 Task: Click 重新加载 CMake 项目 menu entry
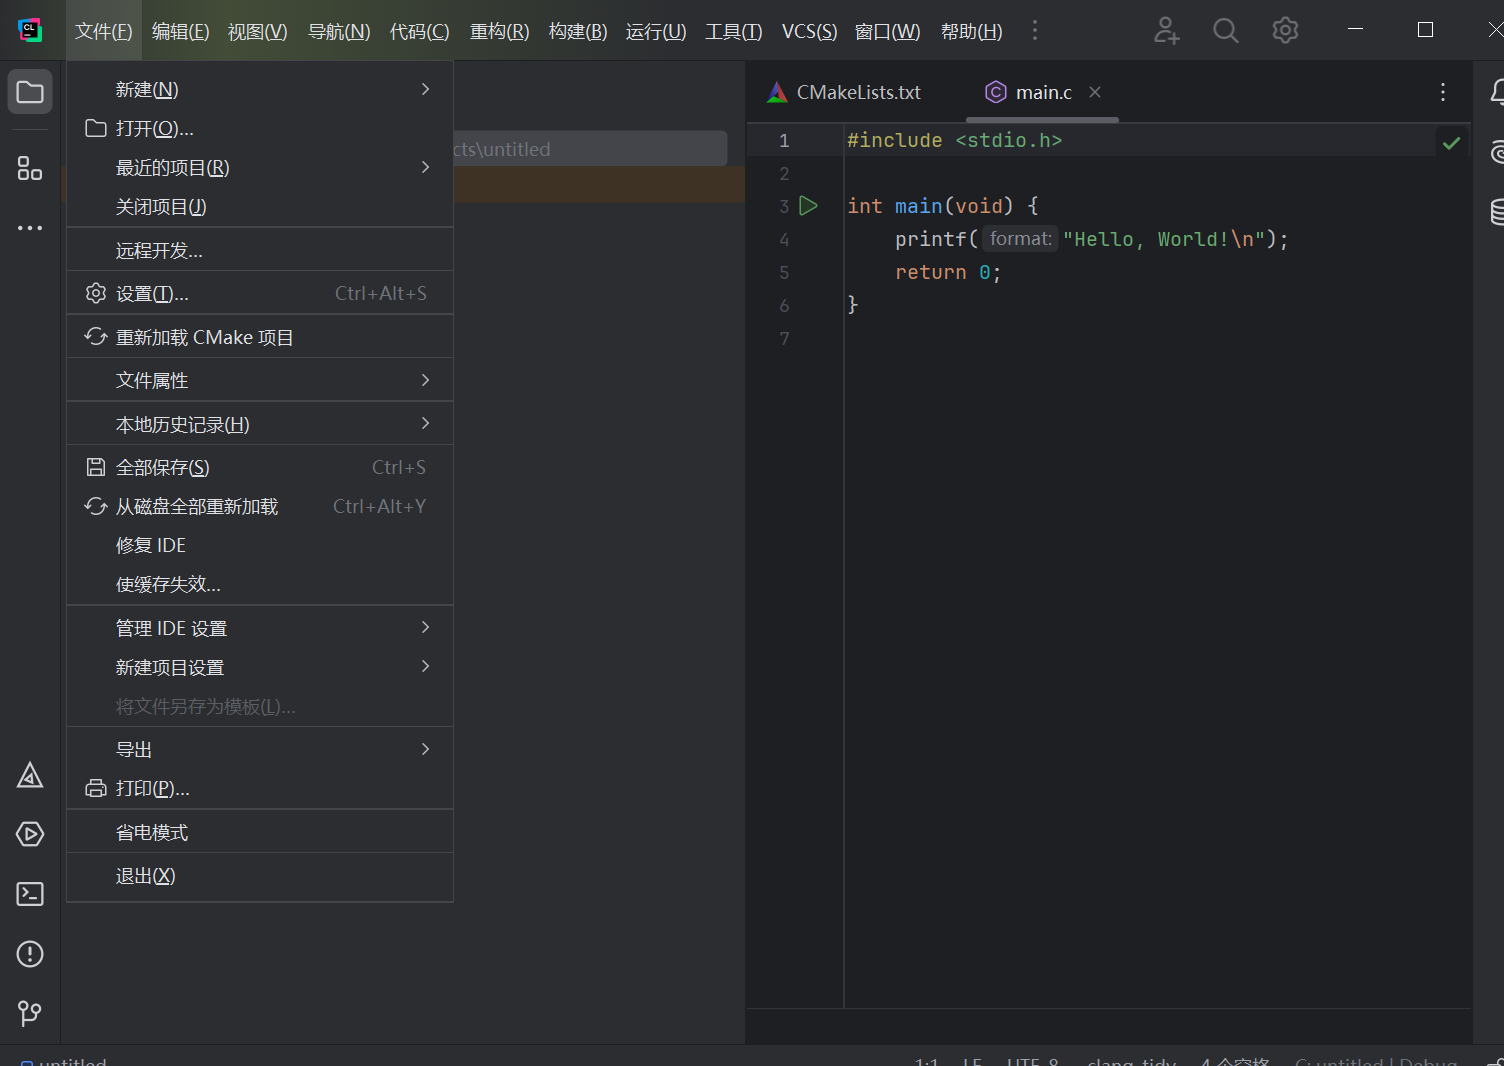[204, 337]
